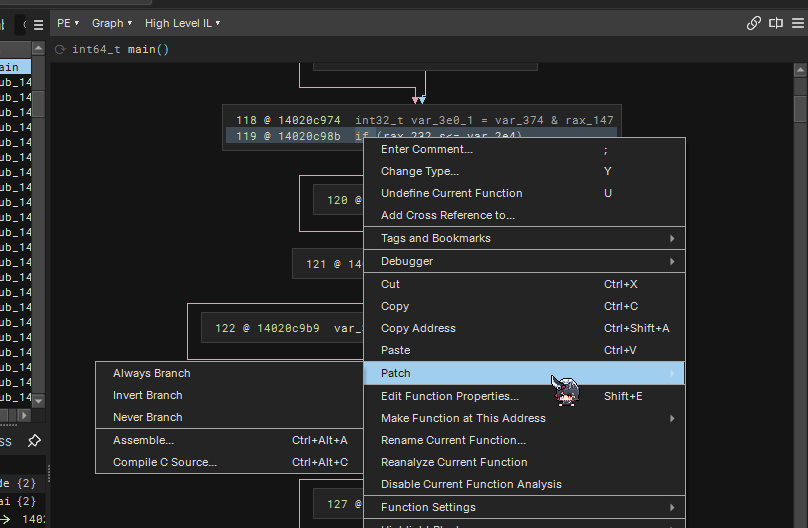Click the link/sync views chain icon
Image resolution: width=808 pixels, height=528 pixels.
pos(754,23)
